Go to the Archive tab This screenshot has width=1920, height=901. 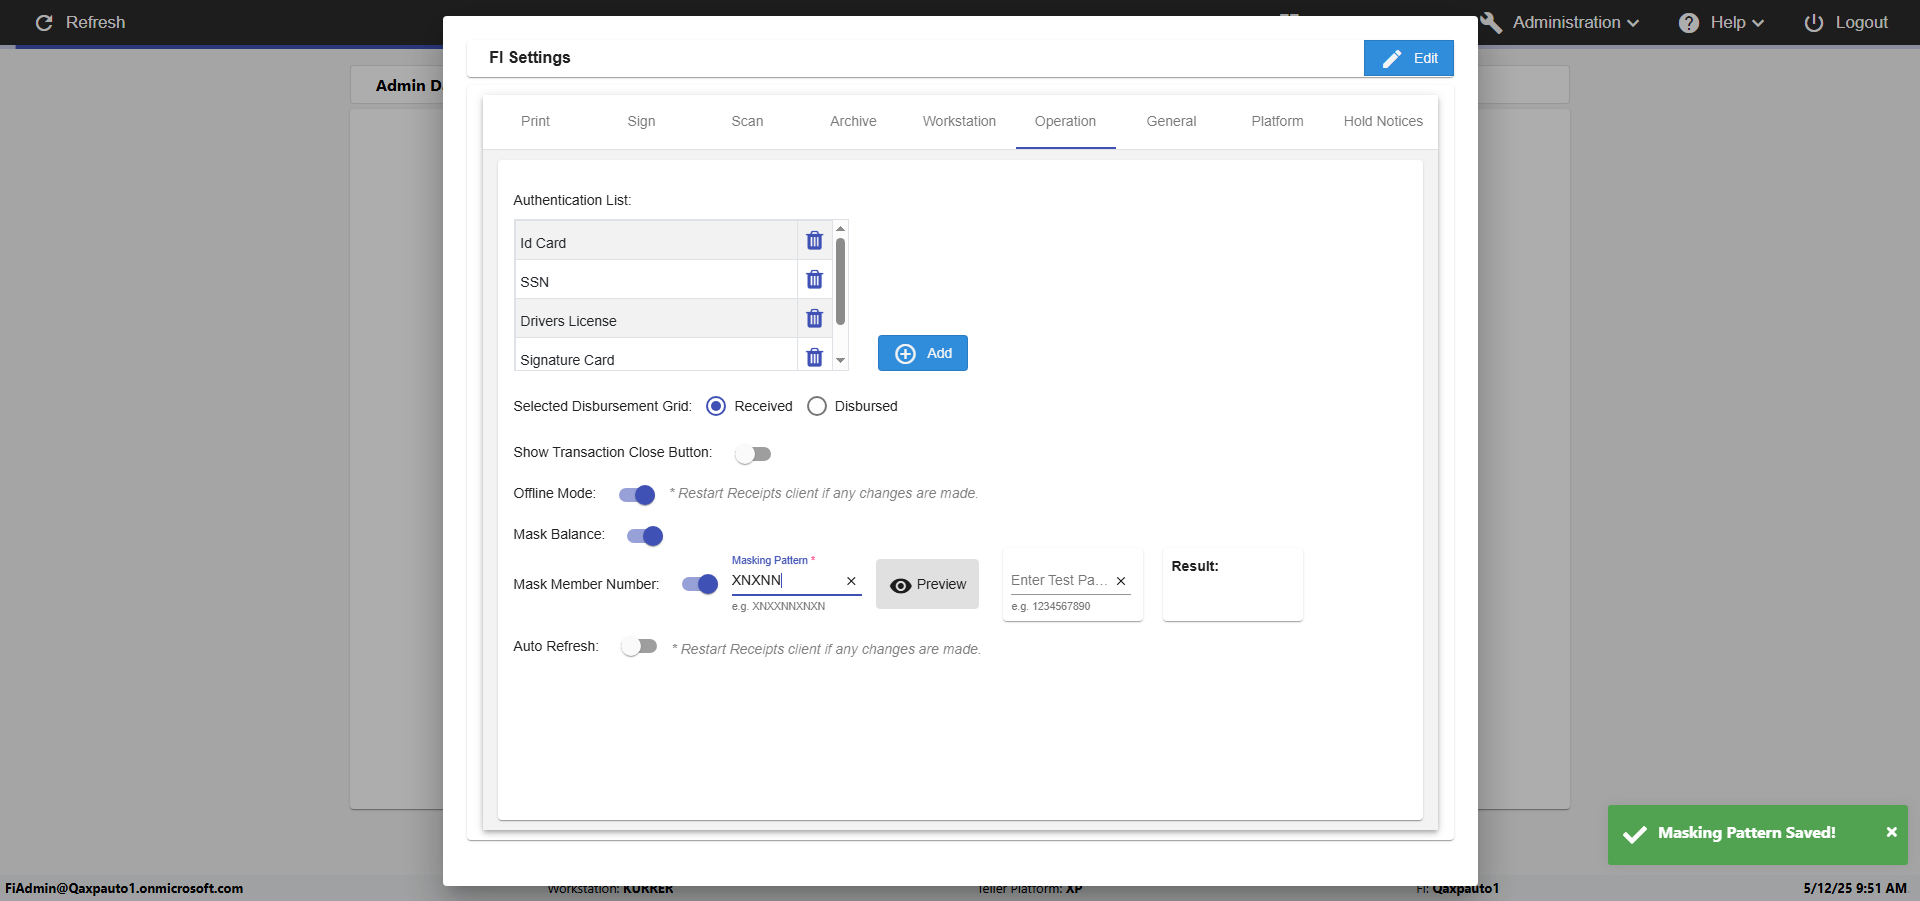click(853, 121)
